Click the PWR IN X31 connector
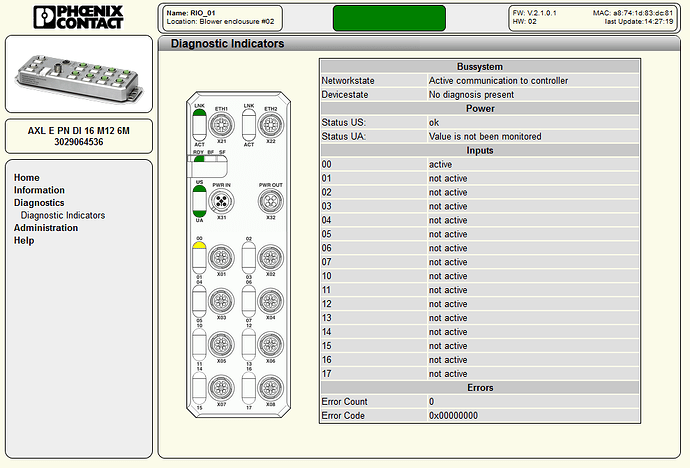 pyautogui.click(x=221, y=200)
